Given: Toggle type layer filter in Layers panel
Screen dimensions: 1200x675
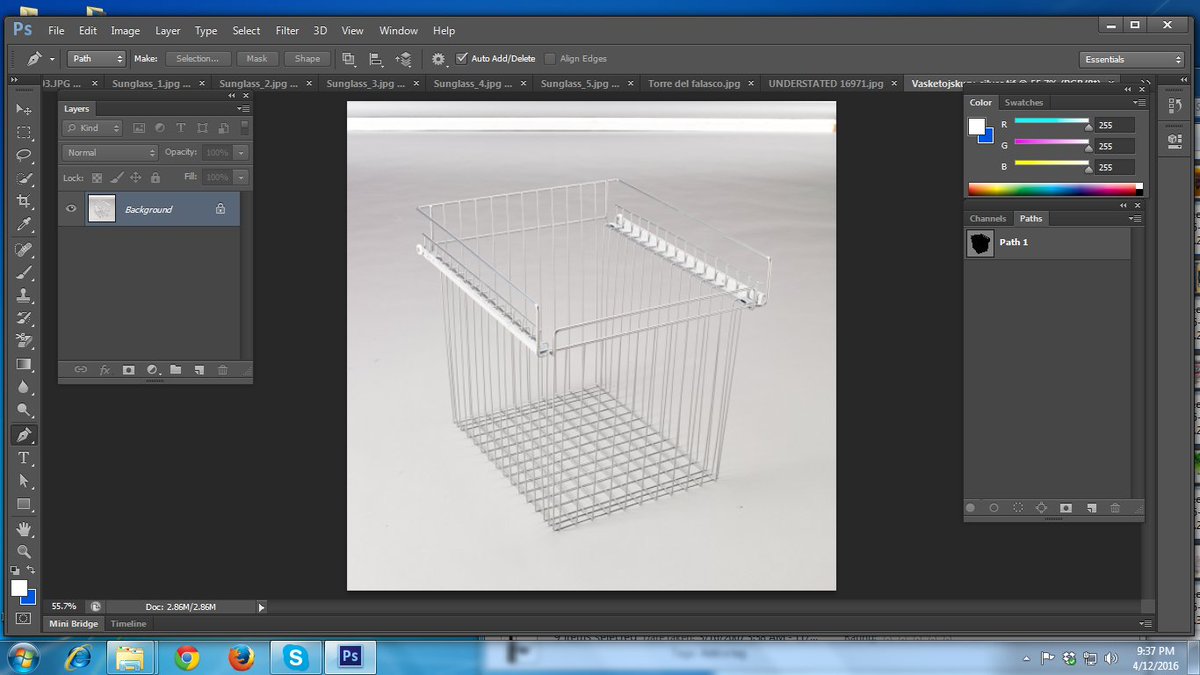Looking at the screenshot, I should click(181, 128).
